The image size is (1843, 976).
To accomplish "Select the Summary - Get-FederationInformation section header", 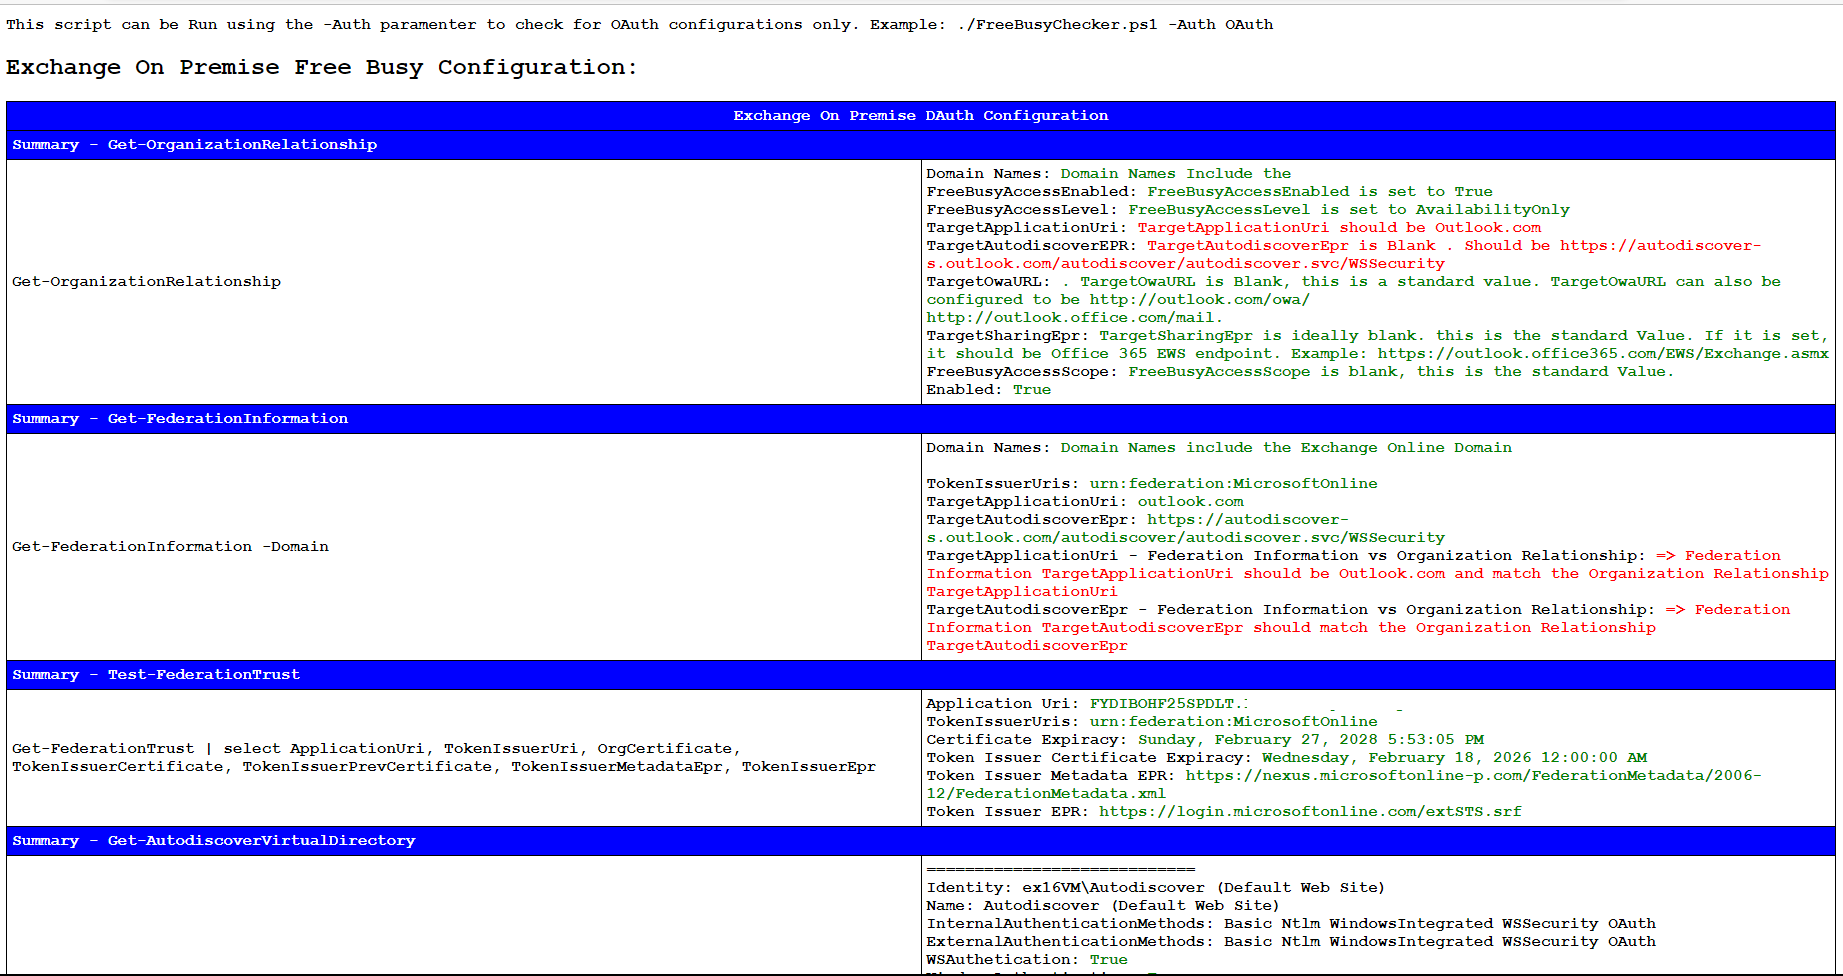I will point(180,419).
